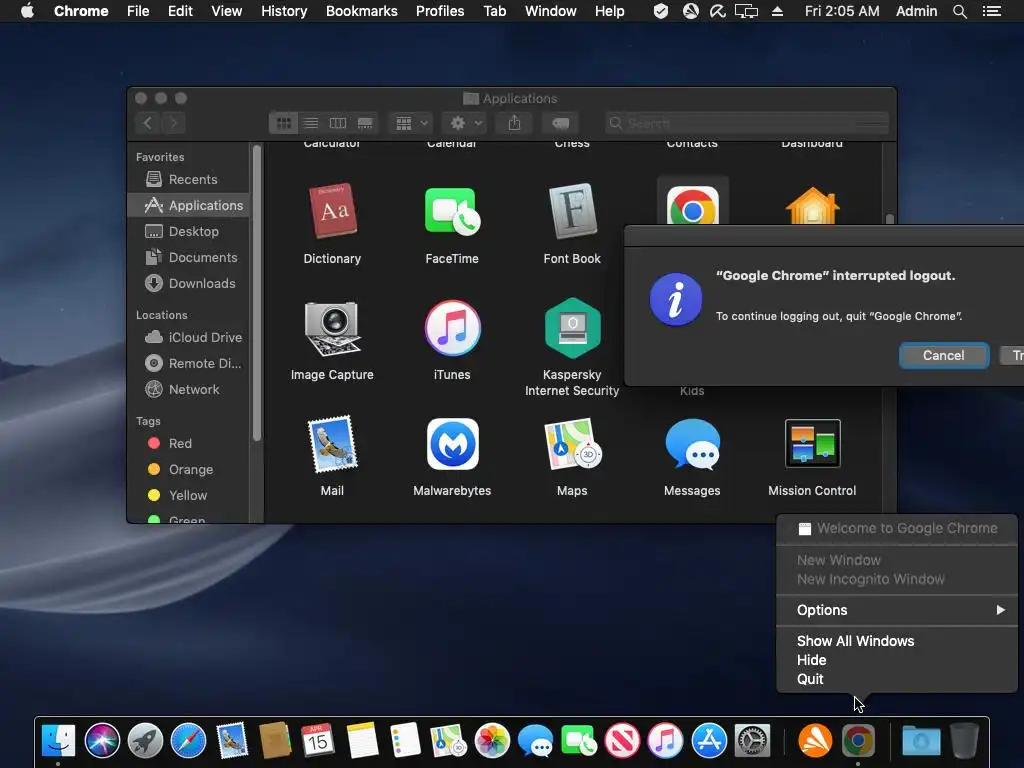Open the Trash in the Dock
The image size is (1024, 768).
tap(964, 741)
